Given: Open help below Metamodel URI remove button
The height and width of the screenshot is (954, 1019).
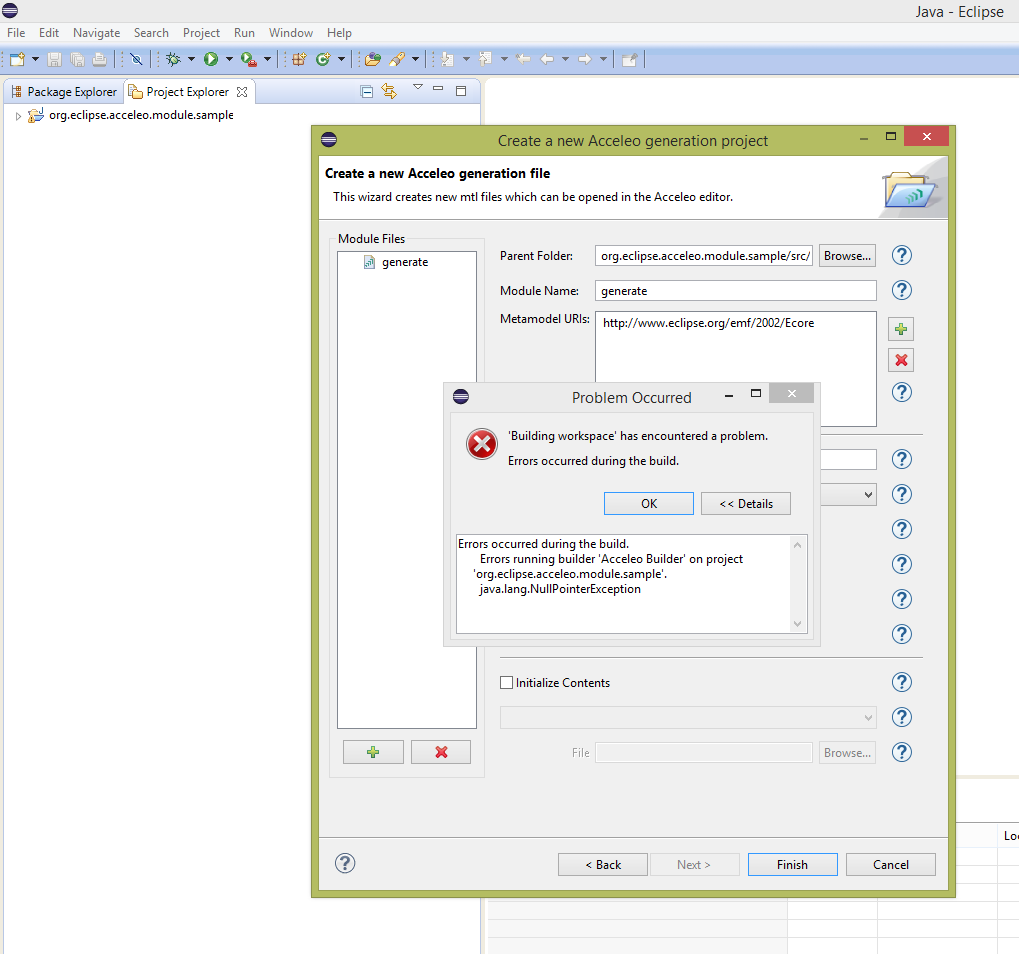Looking at the screenshot, I should click(901, 392).
